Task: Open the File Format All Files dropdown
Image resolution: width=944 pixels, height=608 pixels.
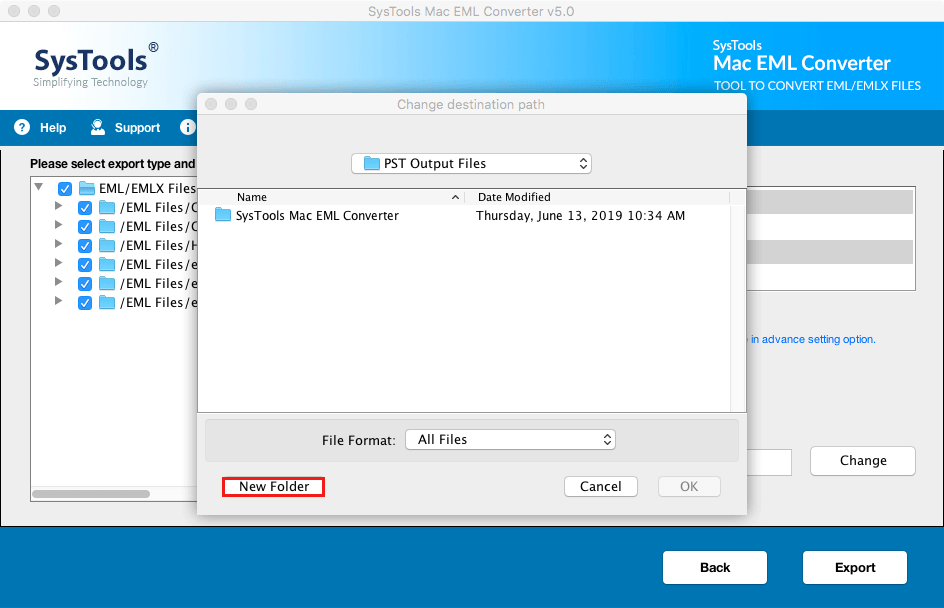Action: 511,439
